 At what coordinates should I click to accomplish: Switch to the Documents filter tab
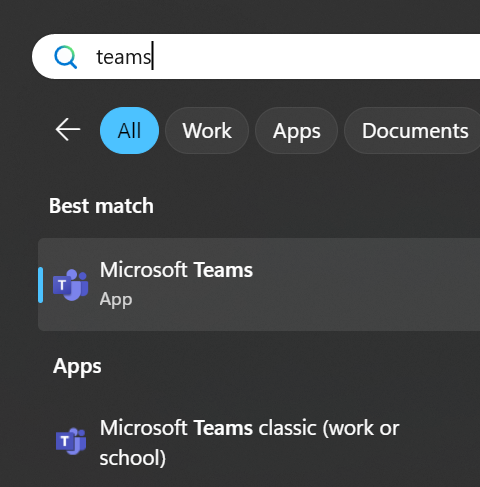413,130
